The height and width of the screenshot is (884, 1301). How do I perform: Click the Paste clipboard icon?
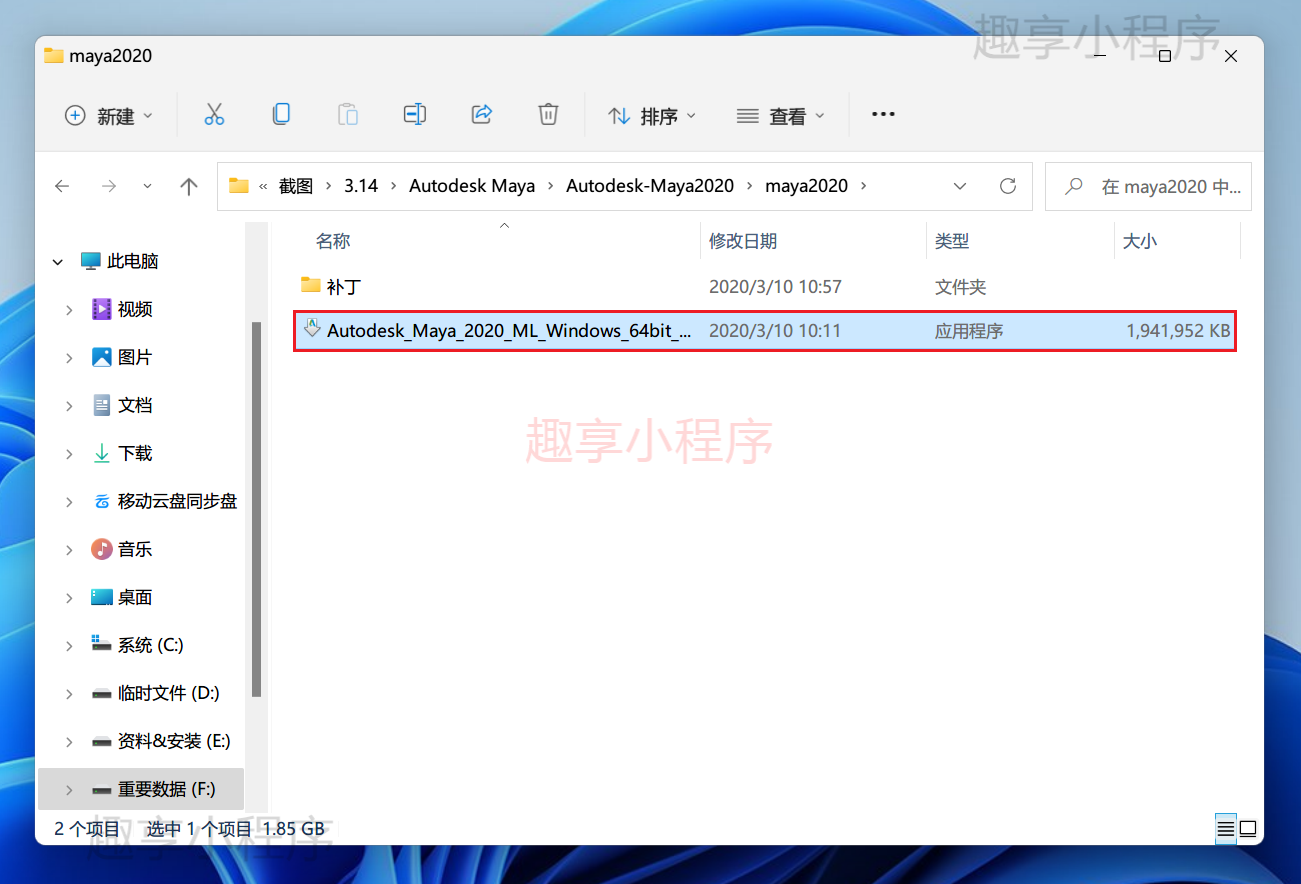[348, 115]
